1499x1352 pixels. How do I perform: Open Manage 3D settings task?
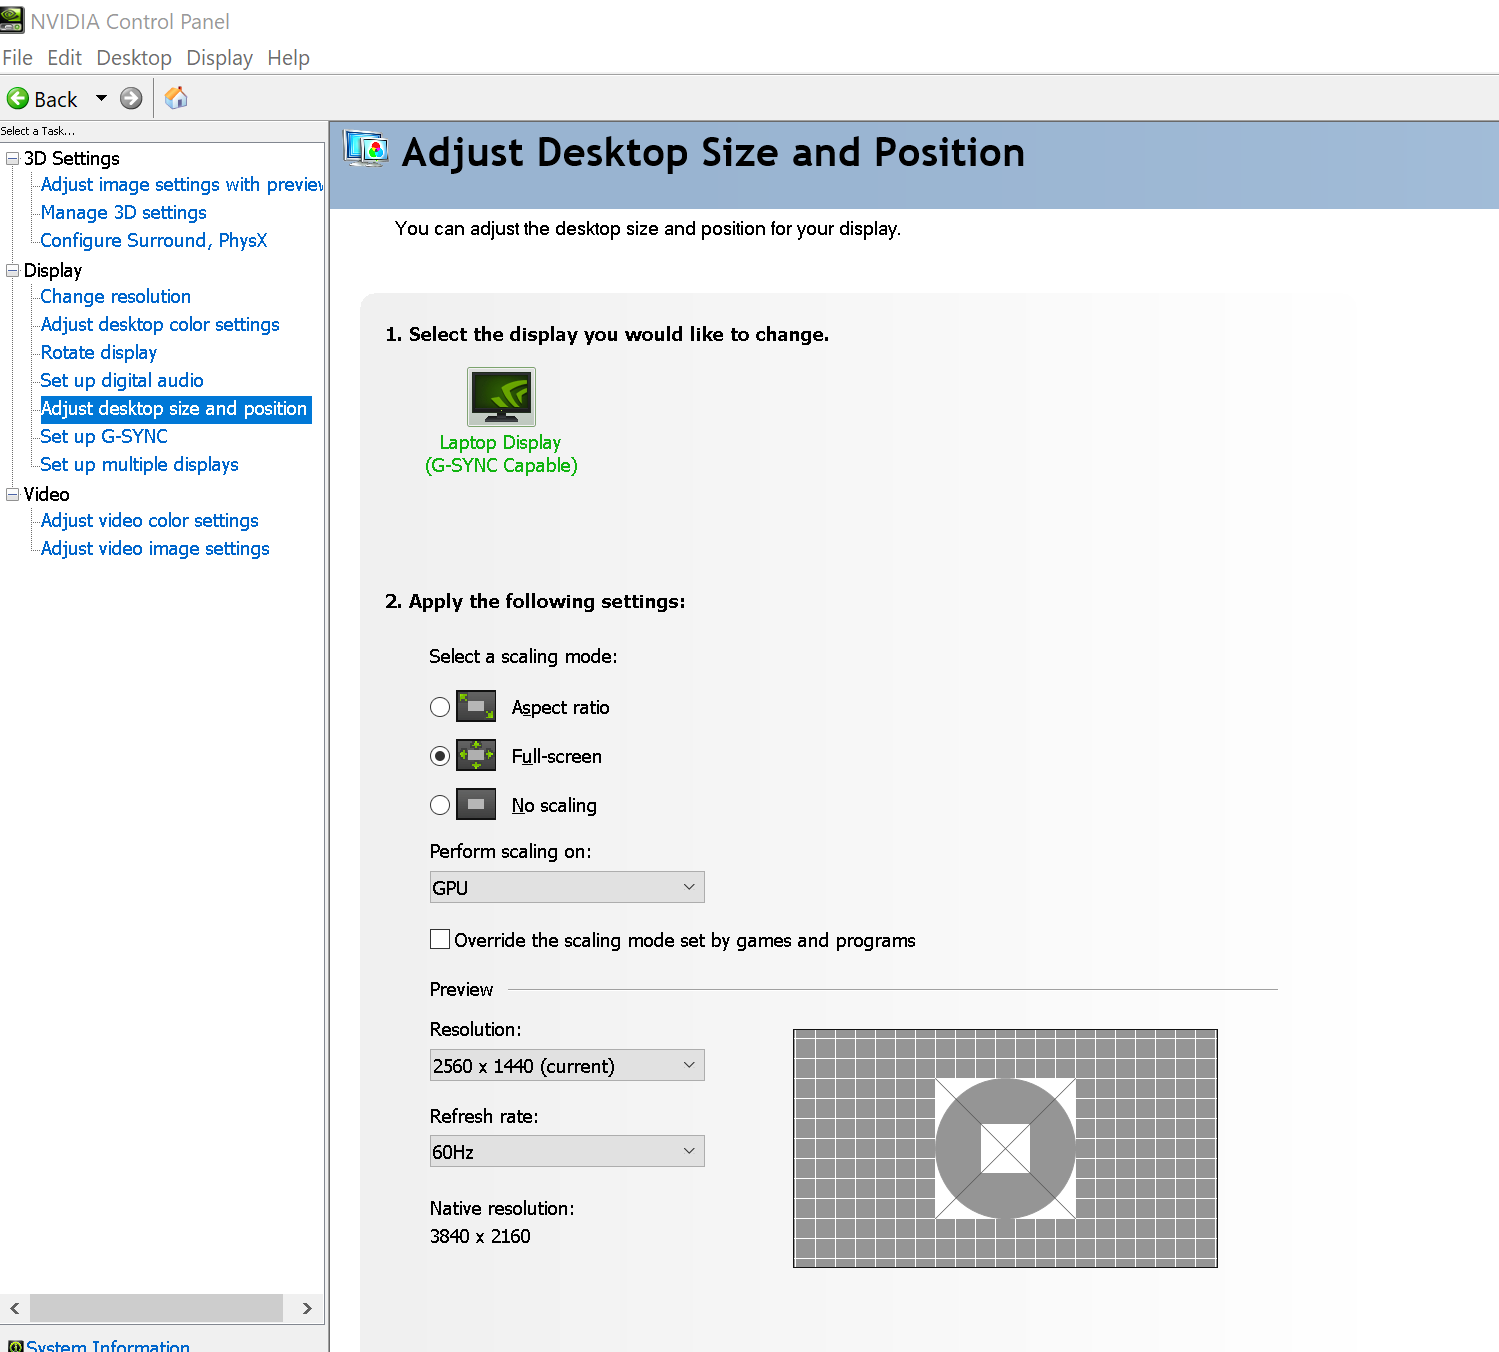pyautogui.click(x=123, y=213)
